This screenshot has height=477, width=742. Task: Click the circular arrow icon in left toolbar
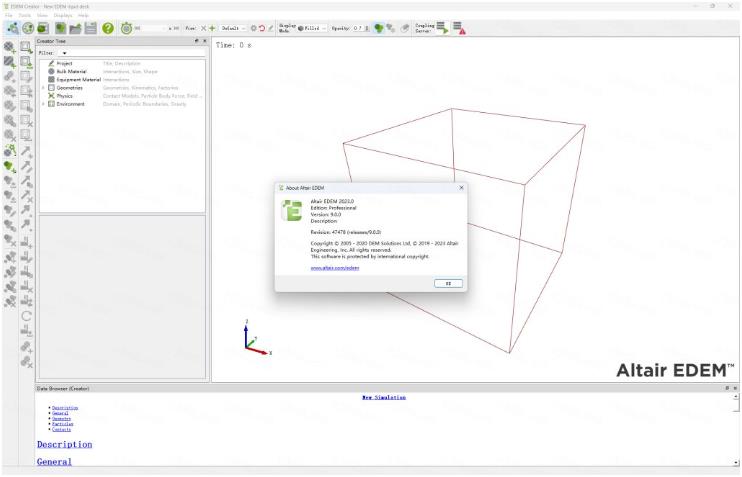pyautogui.click(x=26, y=316)
